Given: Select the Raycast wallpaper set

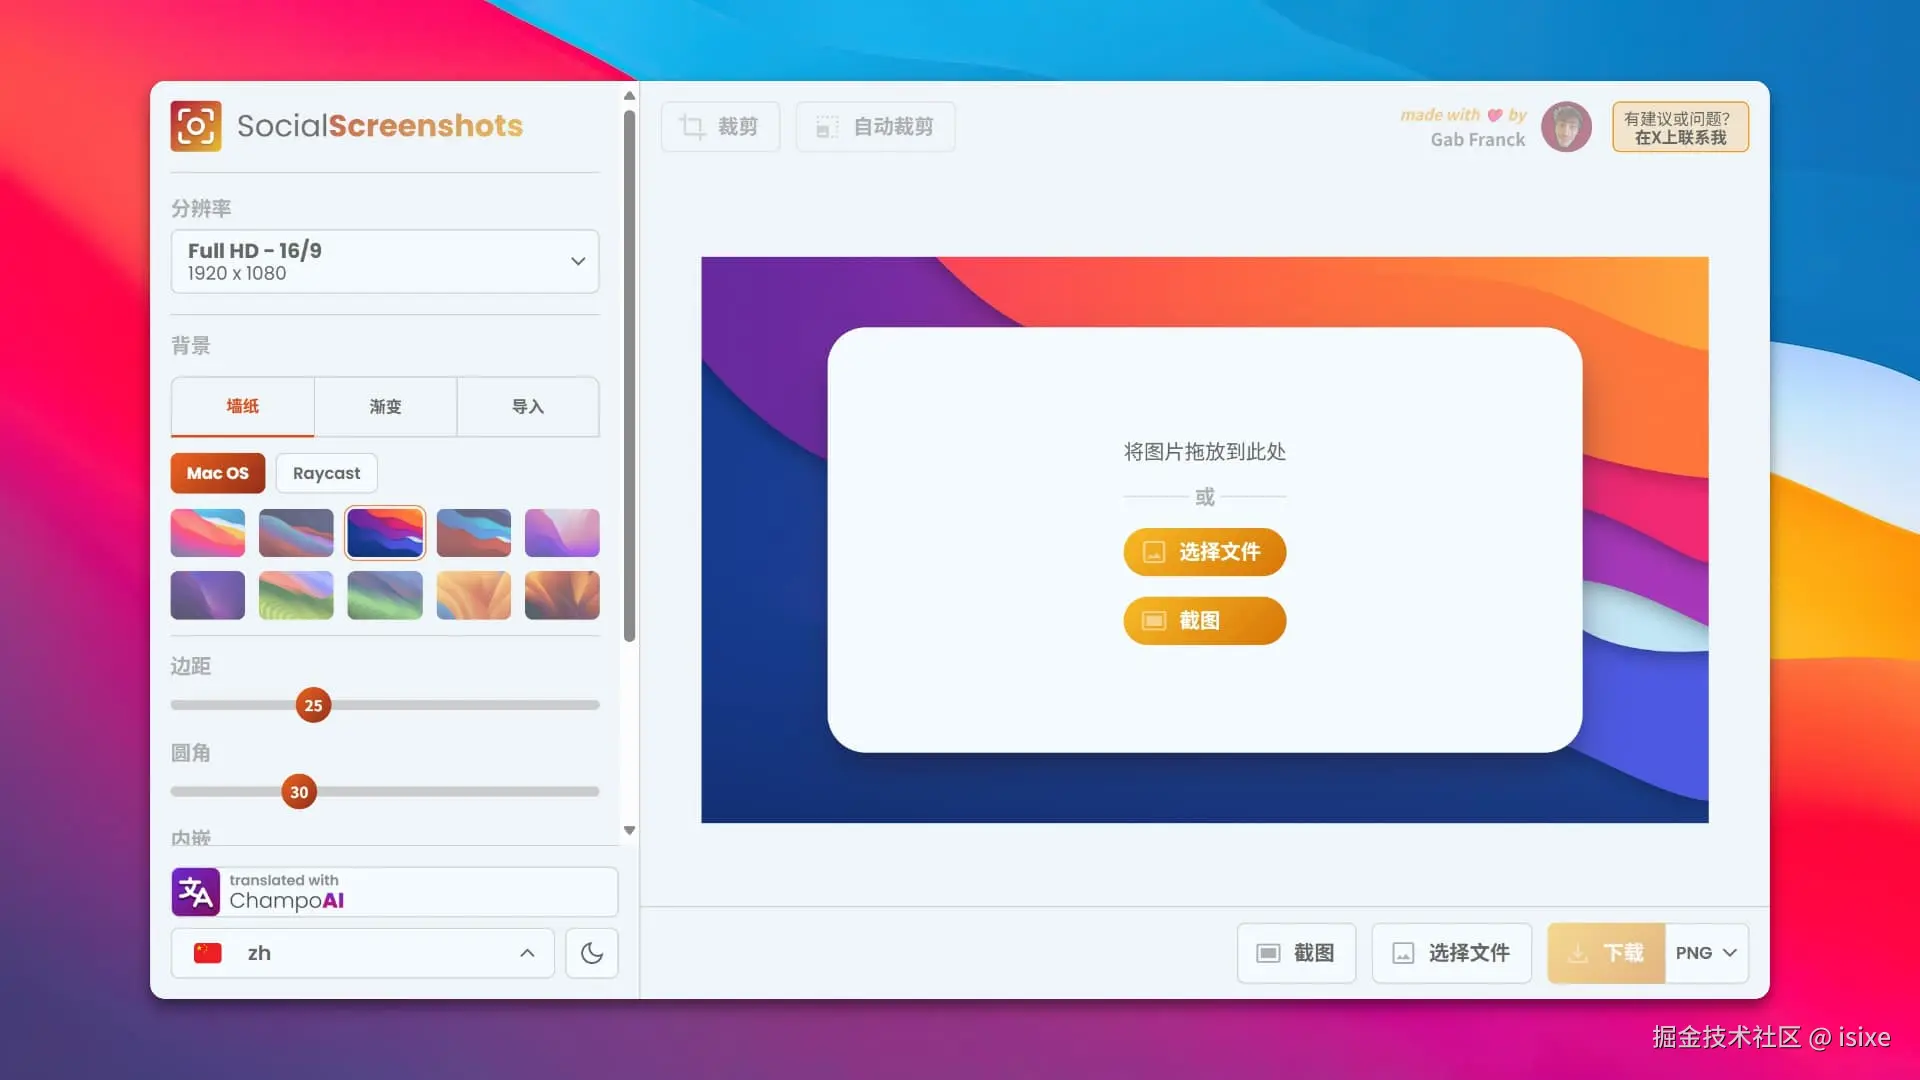Looking at the screenshot, I should click(x=326, y=473).
